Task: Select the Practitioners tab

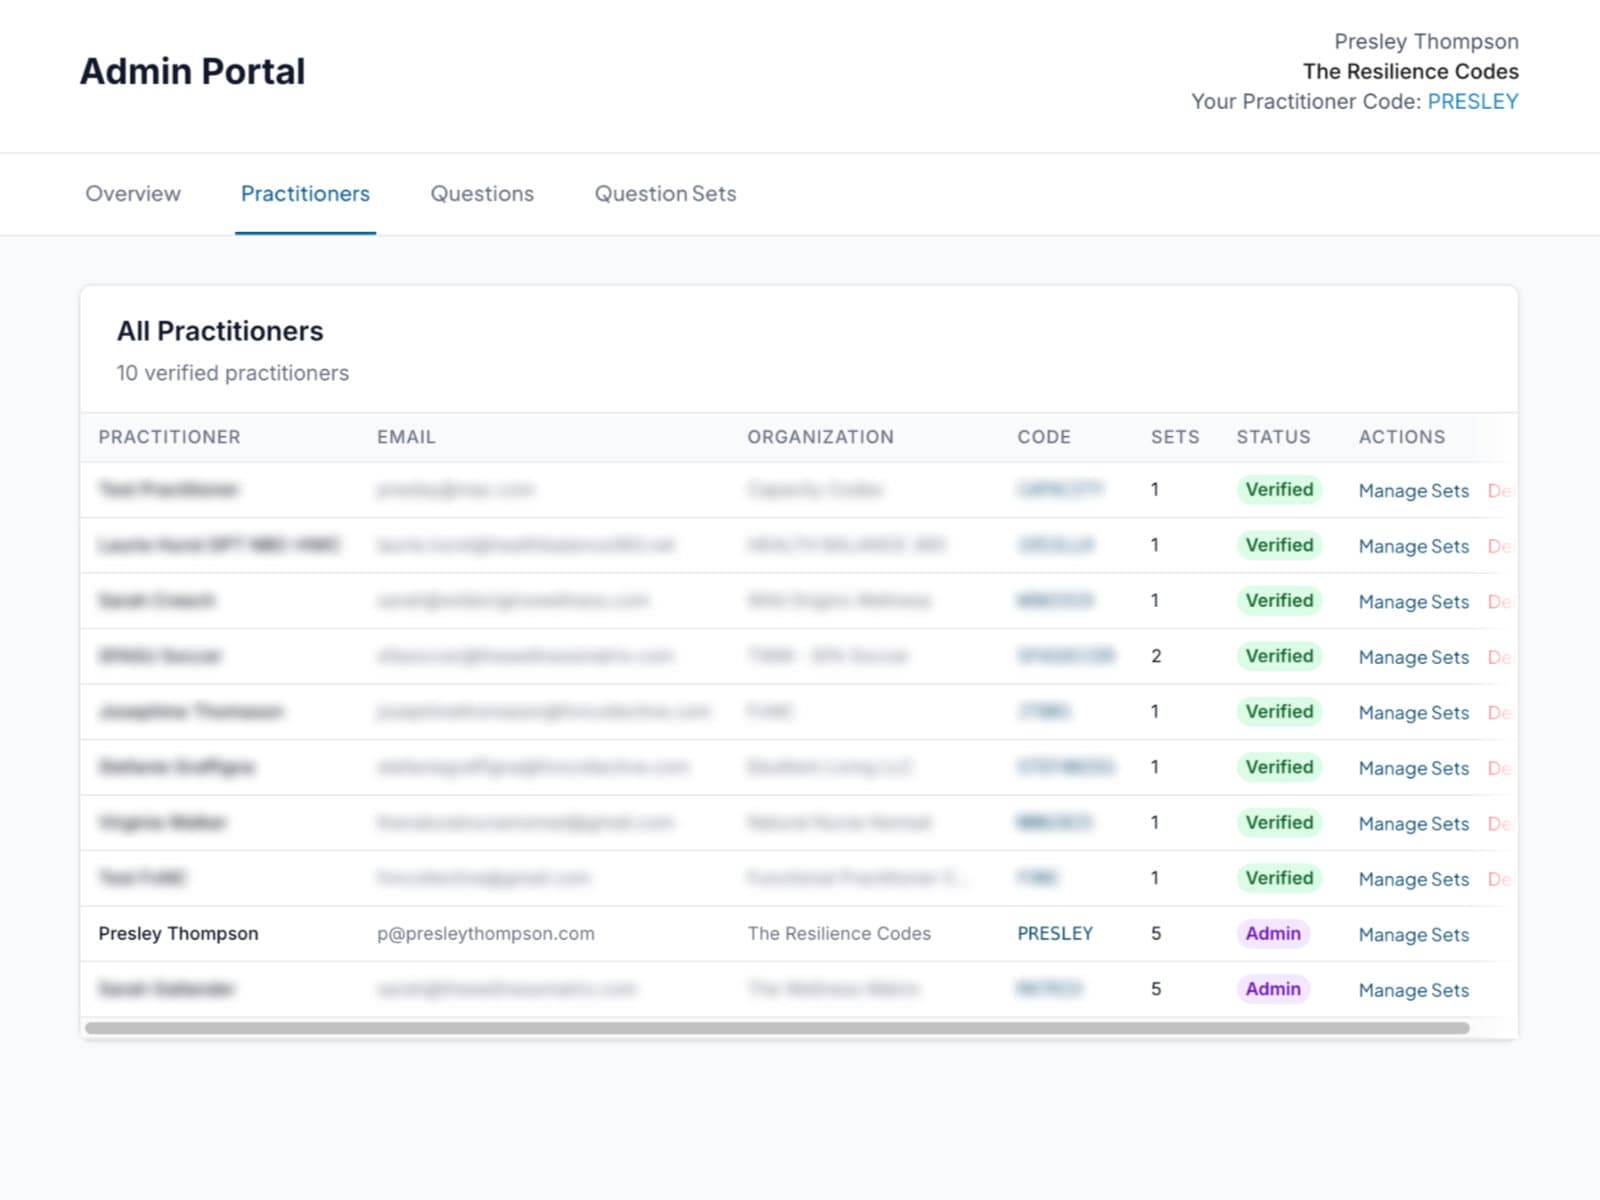Action: click(305, 194)
